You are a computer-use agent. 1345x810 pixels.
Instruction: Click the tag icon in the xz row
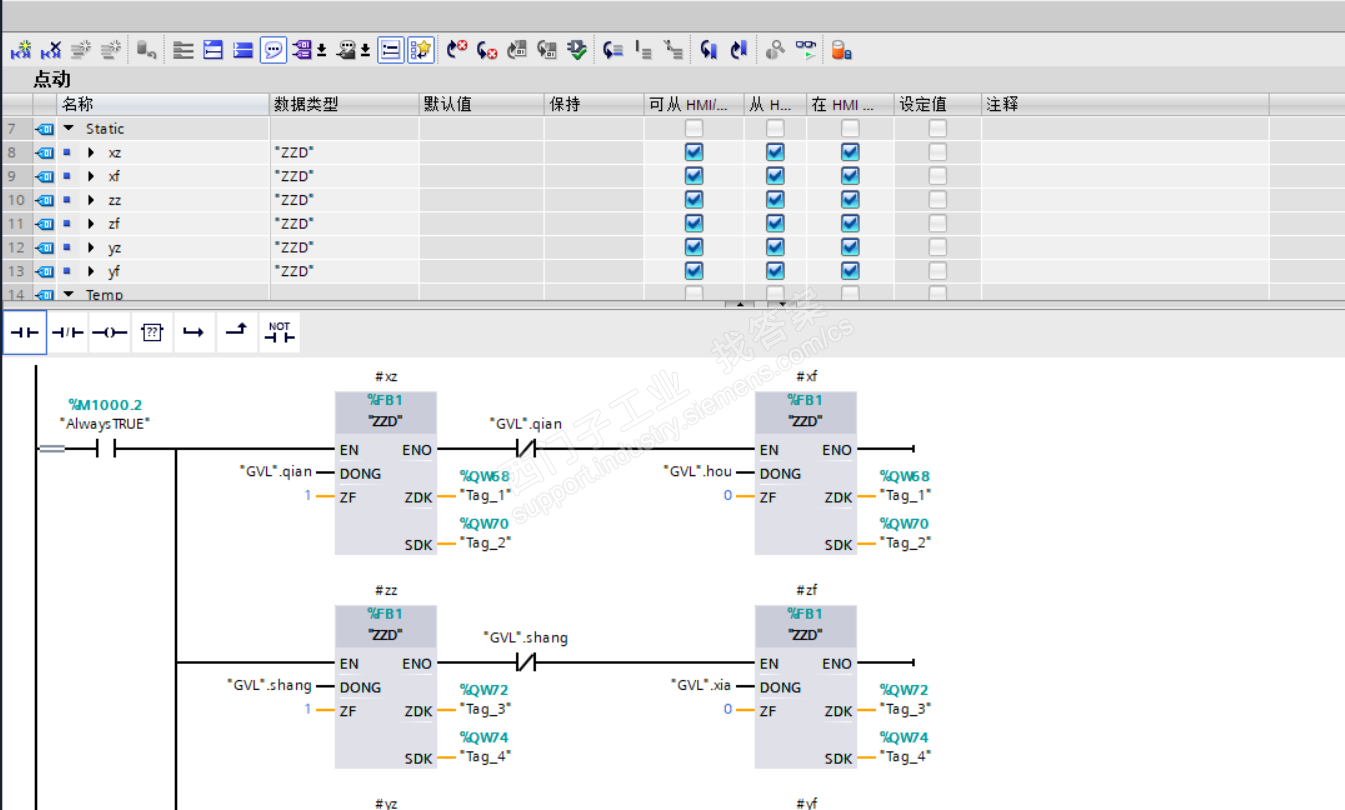[x=45, y=152]
